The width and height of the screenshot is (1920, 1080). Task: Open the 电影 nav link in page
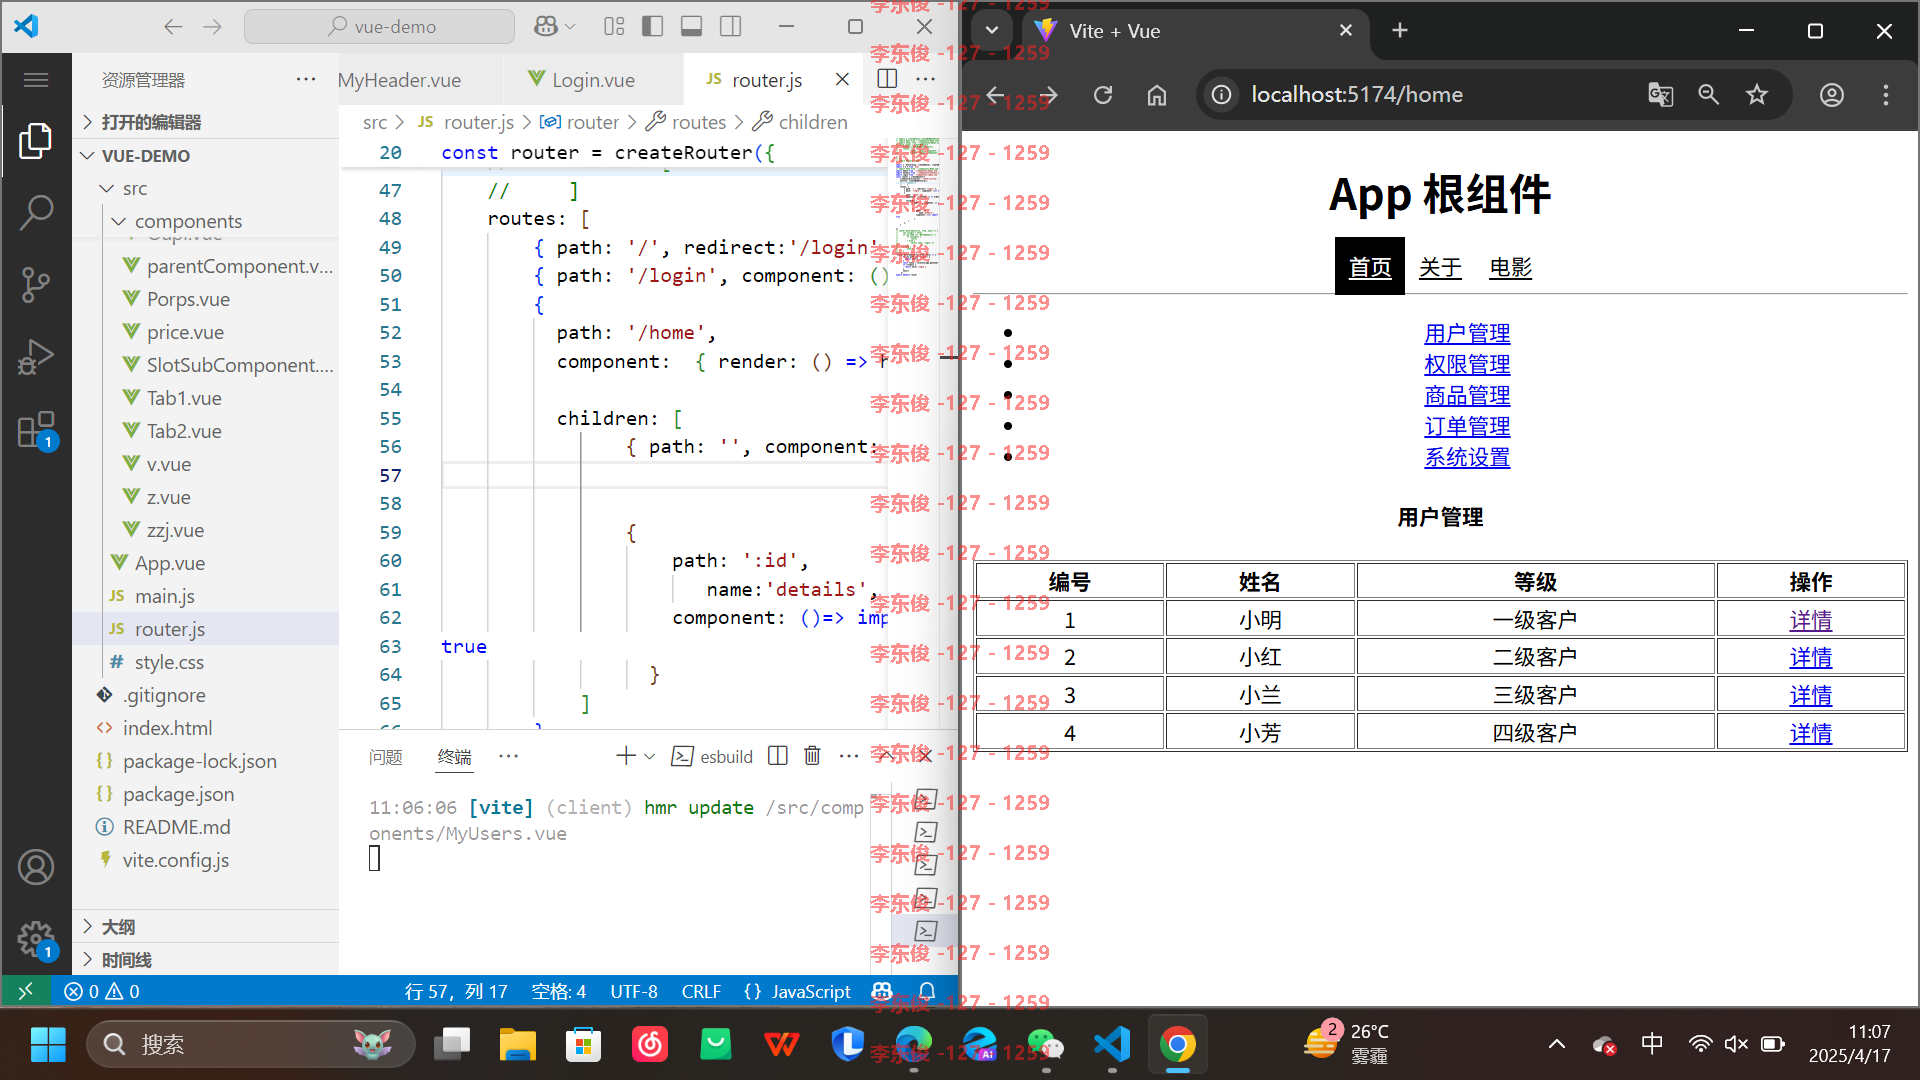coord(1510,268)
